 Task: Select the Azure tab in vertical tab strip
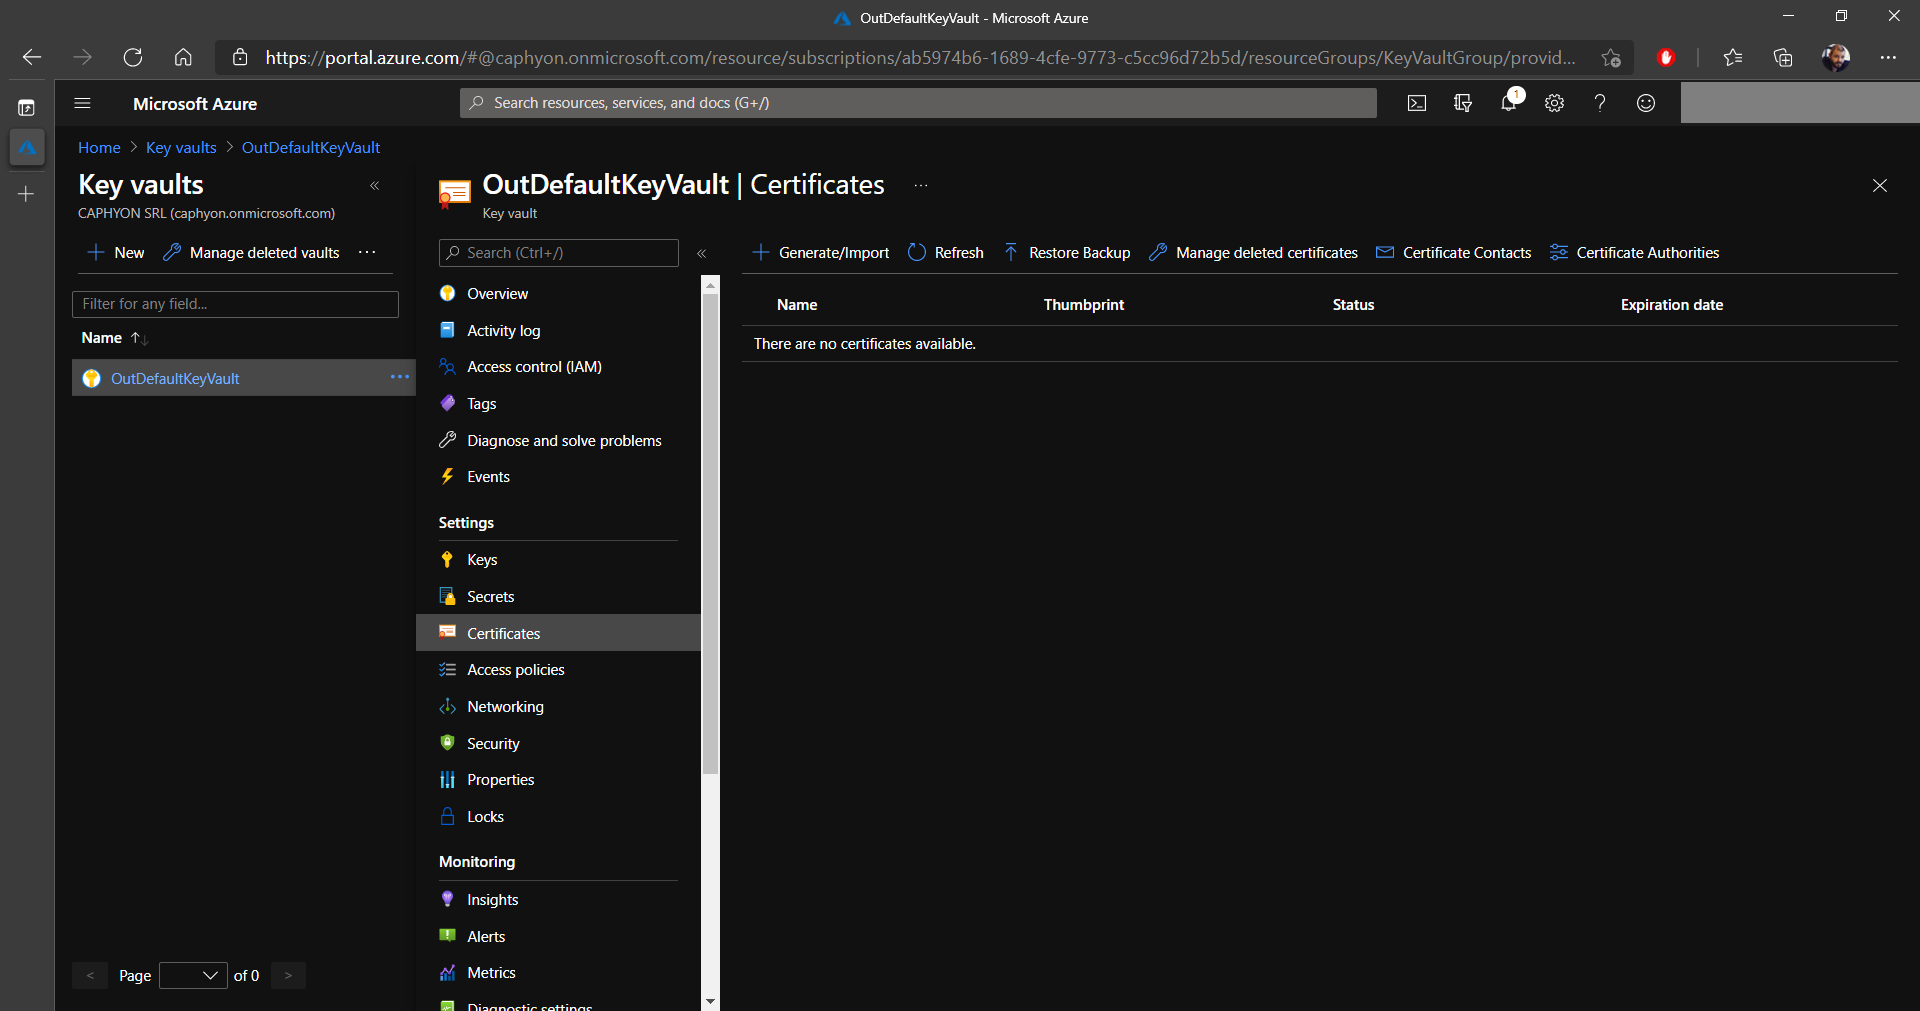point(27,148)
